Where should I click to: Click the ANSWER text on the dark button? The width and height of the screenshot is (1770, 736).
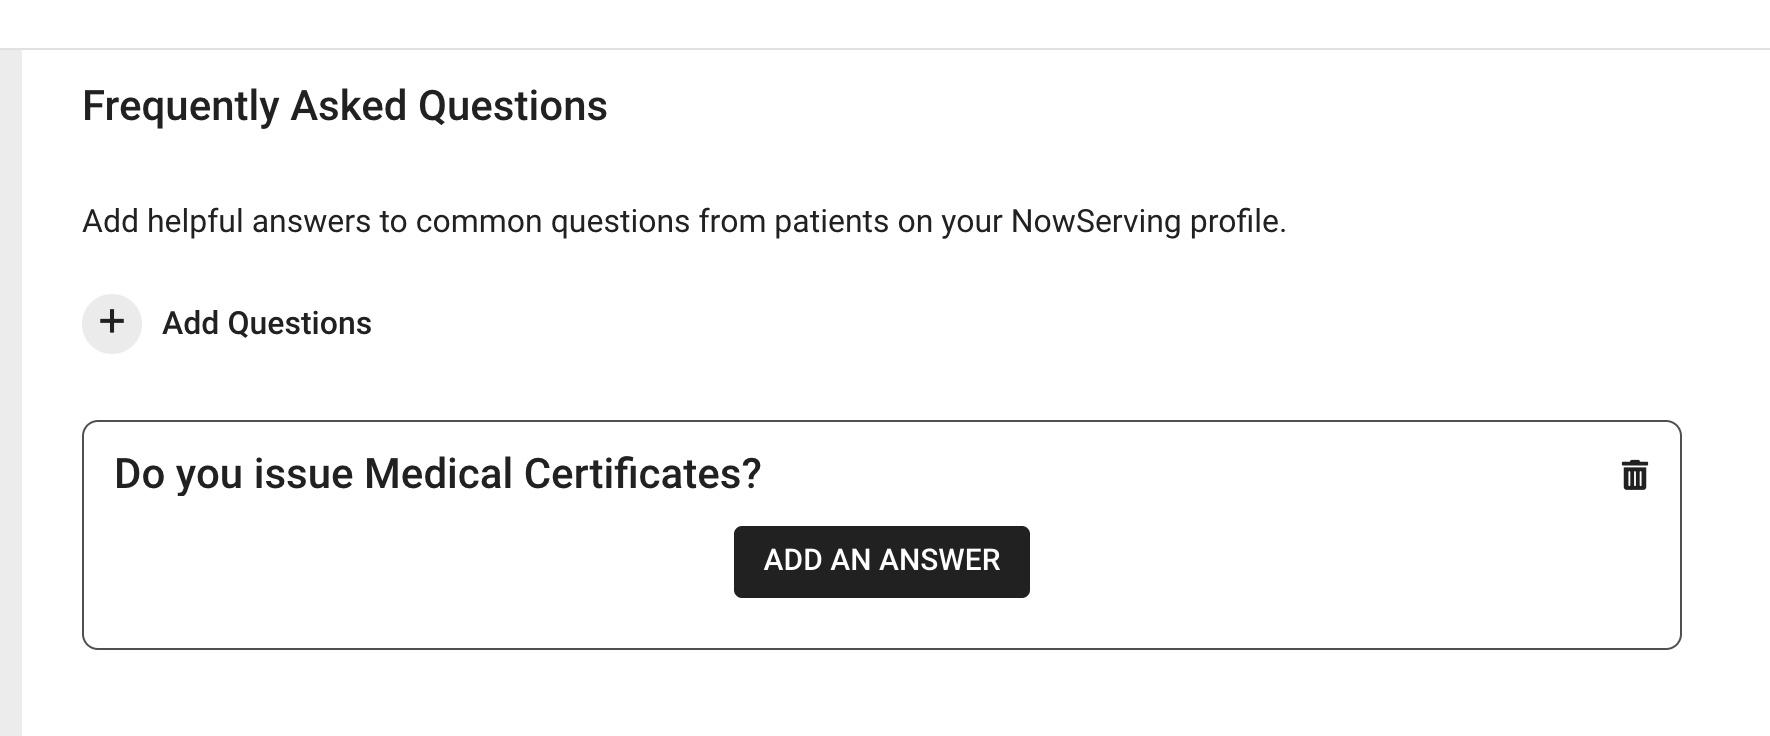point(939,560)
